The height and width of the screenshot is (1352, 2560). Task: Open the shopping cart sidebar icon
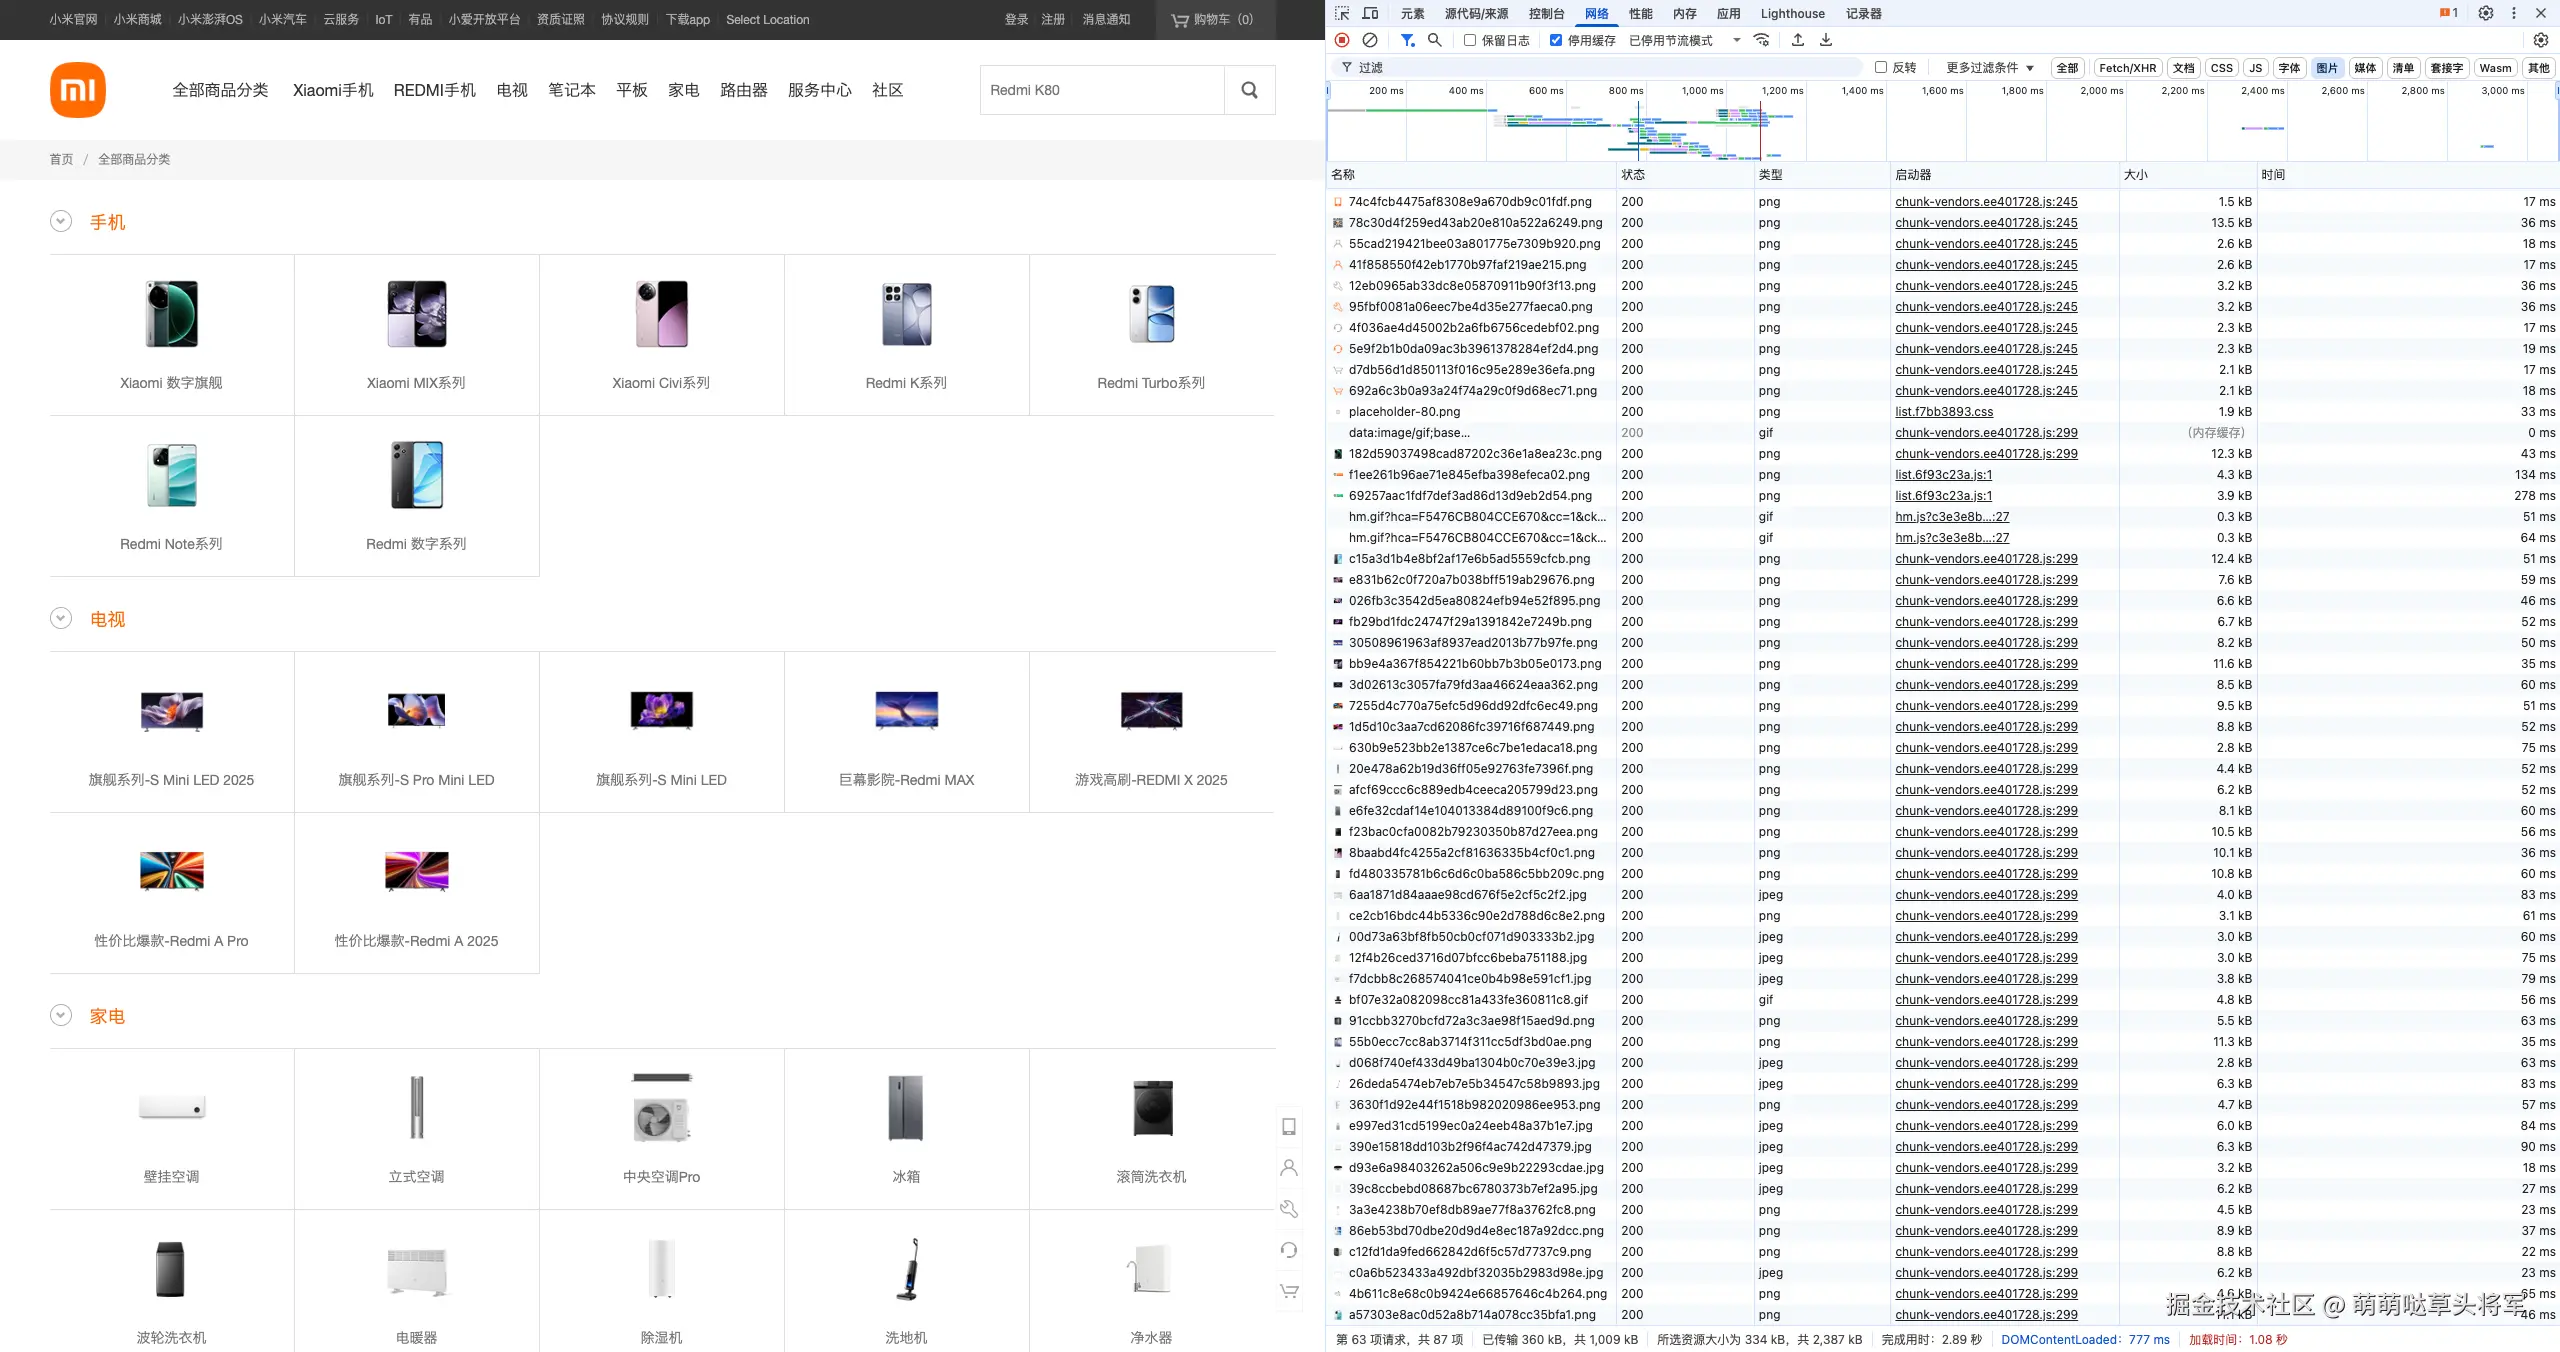pyautogui.click(x=1289, y=1291)
